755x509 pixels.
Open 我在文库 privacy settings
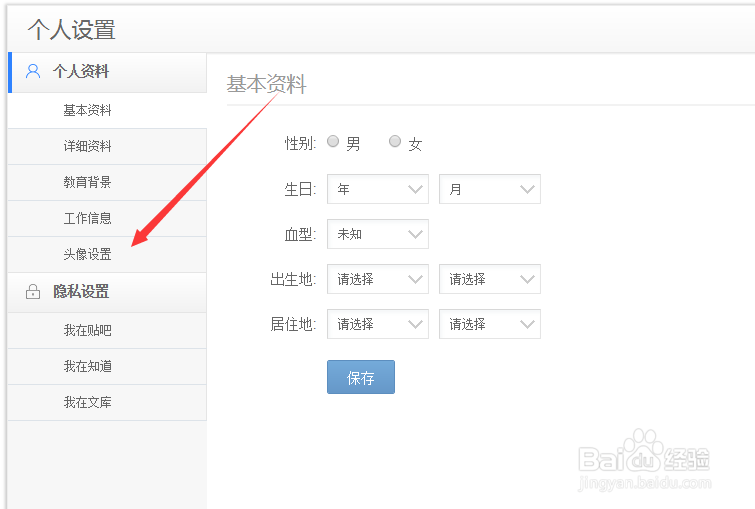pyautogui.click(x=107, y=402)
